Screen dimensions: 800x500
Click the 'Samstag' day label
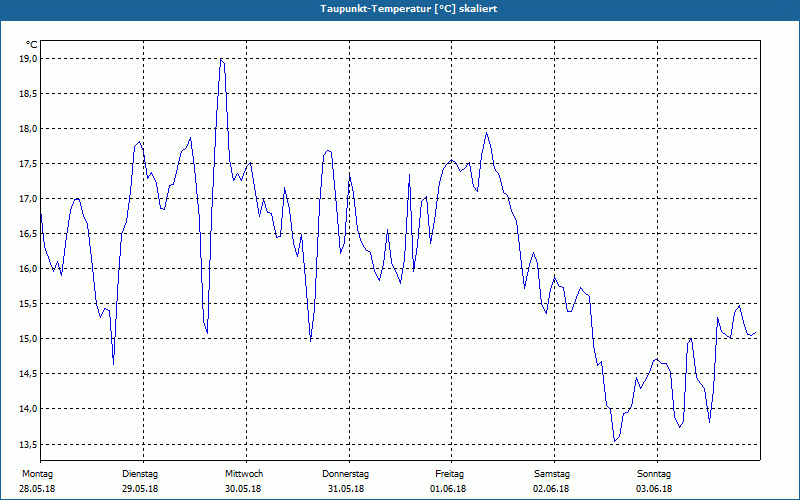click(552, 474)
